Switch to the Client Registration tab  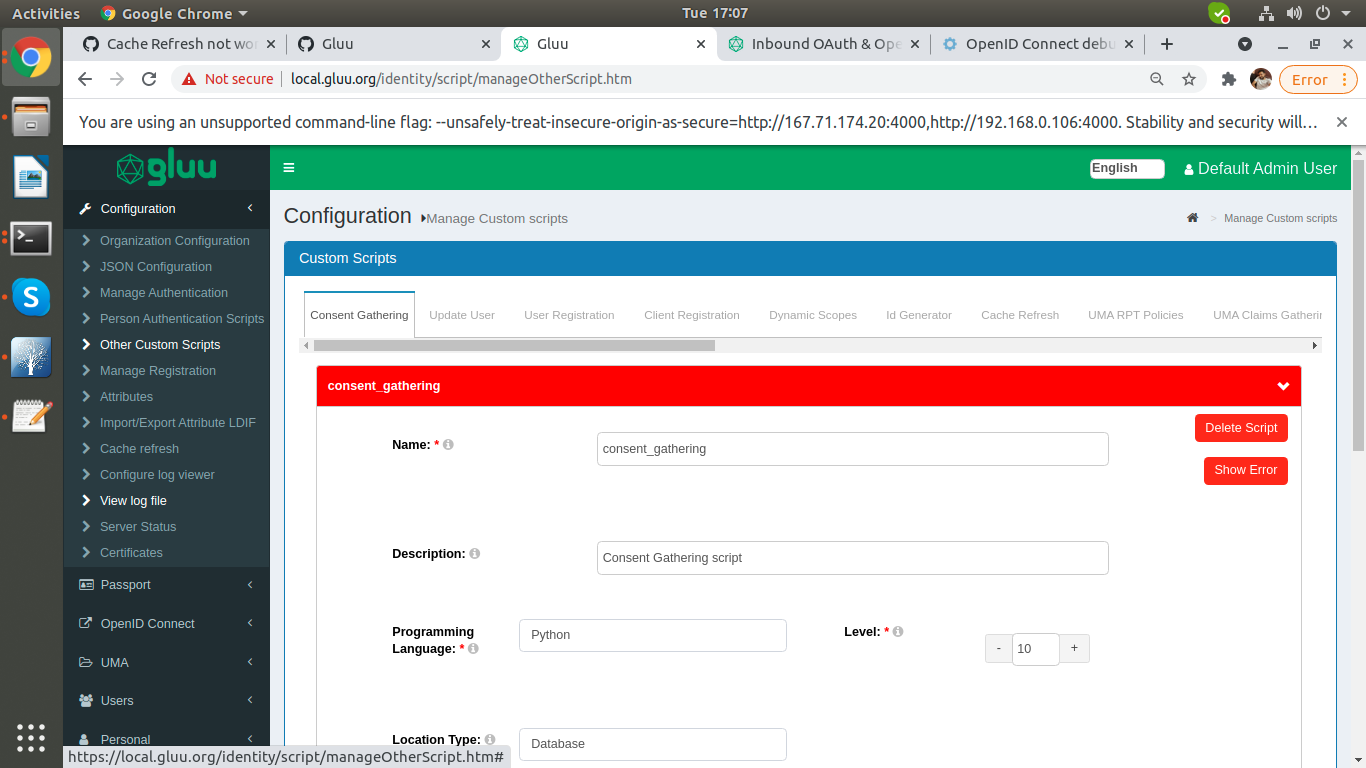692,315
